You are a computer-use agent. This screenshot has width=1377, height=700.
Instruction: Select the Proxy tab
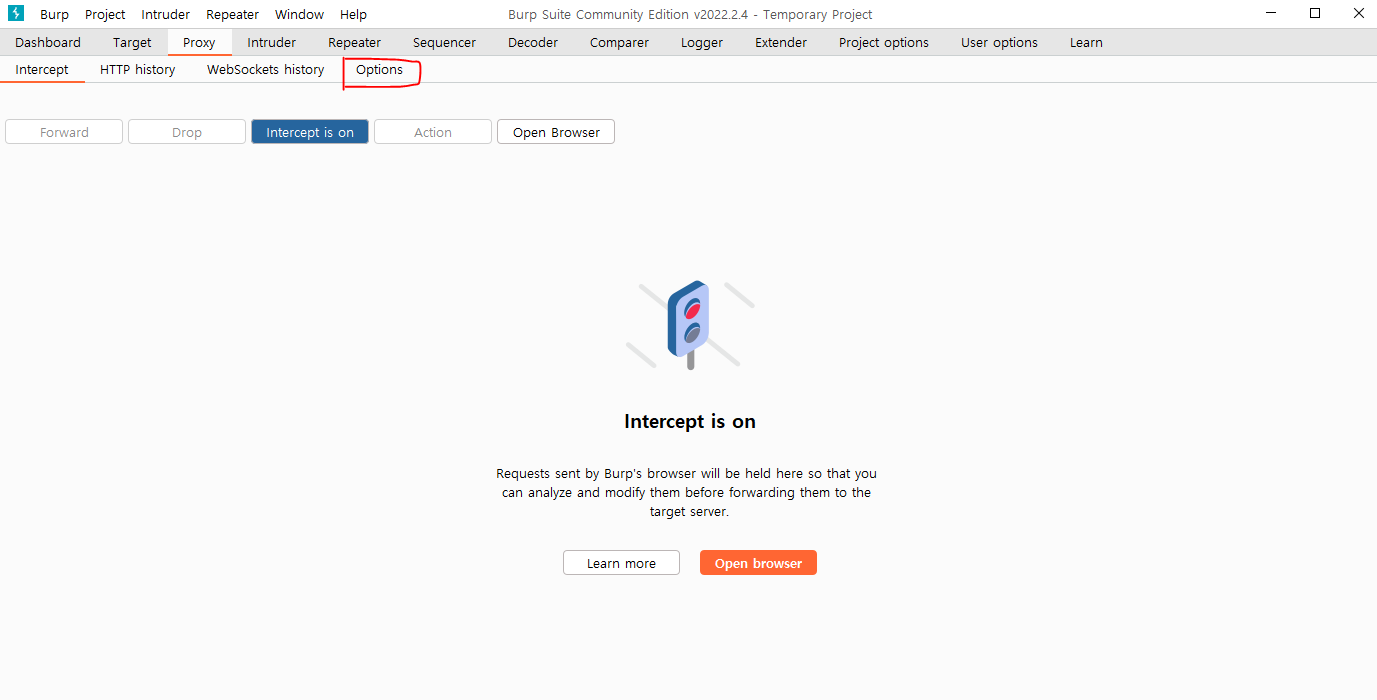click(199, 42)
